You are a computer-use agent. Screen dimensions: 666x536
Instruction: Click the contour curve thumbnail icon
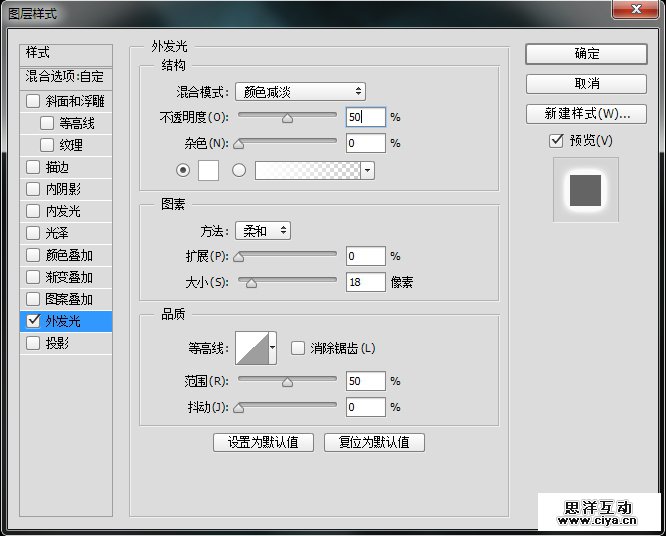251,348
